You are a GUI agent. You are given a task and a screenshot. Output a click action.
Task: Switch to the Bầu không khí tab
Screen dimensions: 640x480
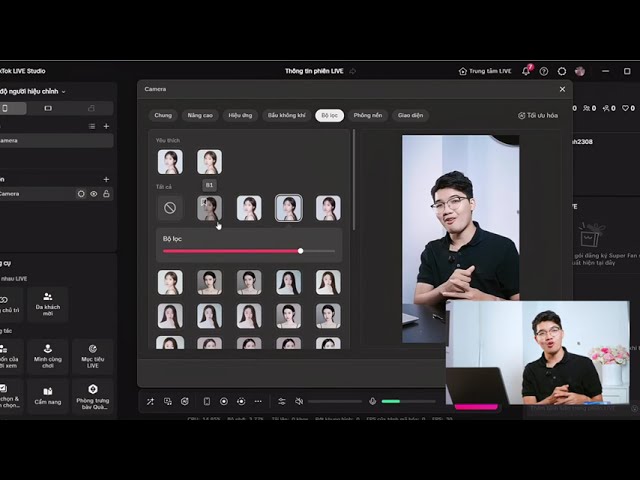coord(287,116)
